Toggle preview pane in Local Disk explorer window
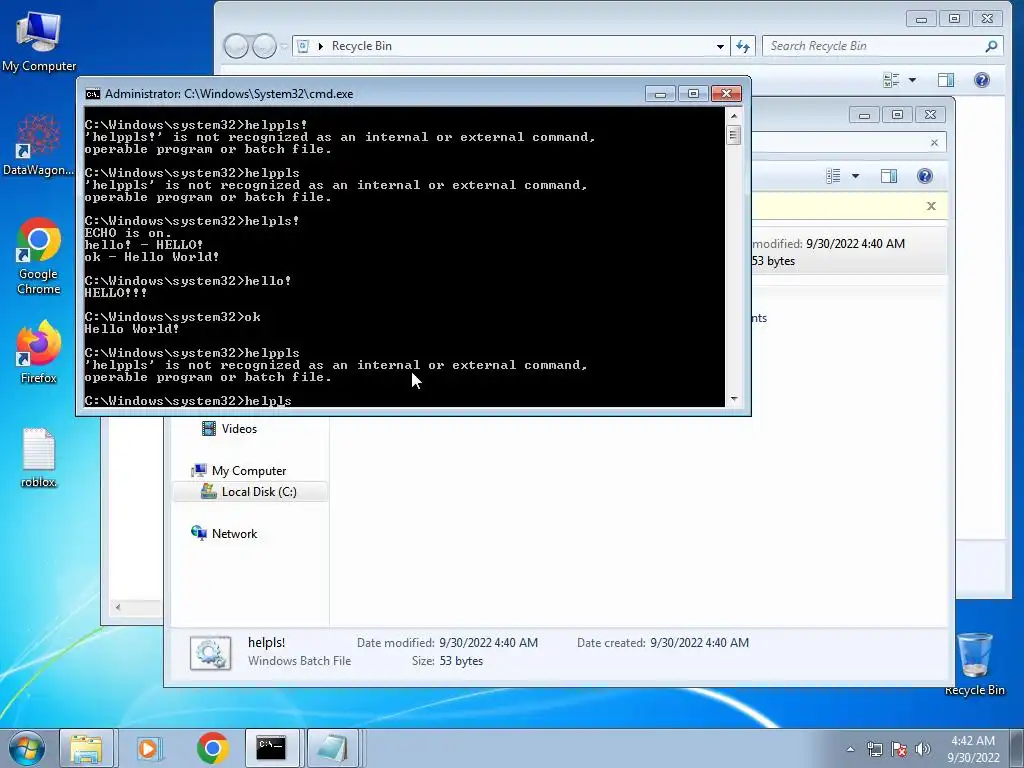 (x=889, y=176)
